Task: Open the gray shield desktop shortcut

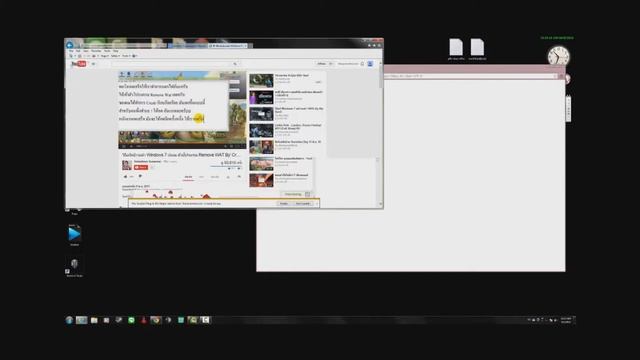Action: (x=74, y=264)
